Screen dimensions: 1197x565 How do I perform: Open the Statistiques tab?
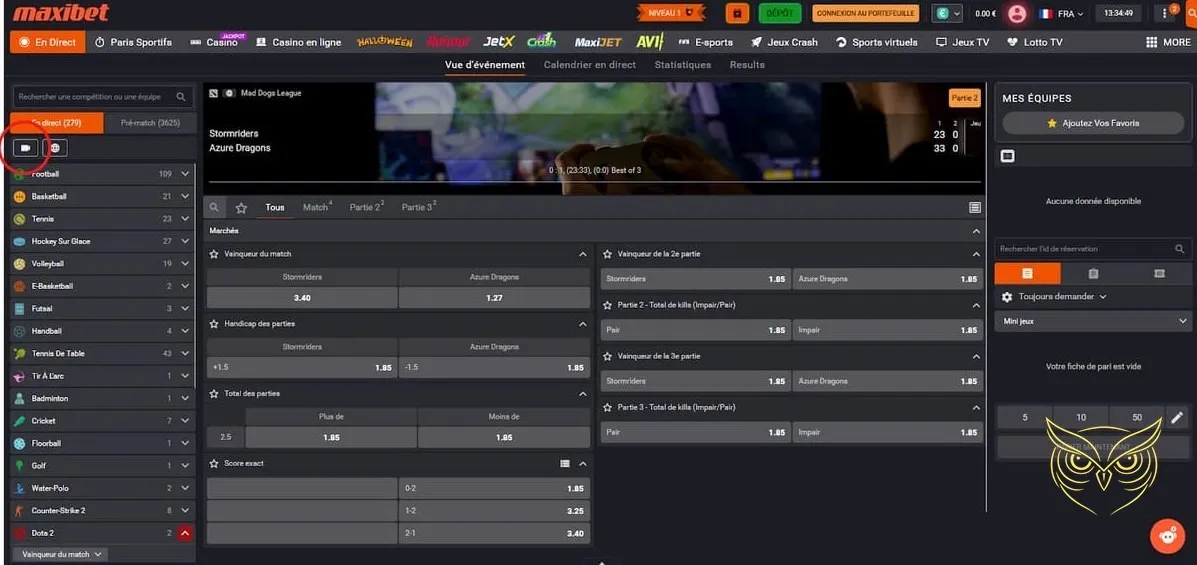[682, 65]
